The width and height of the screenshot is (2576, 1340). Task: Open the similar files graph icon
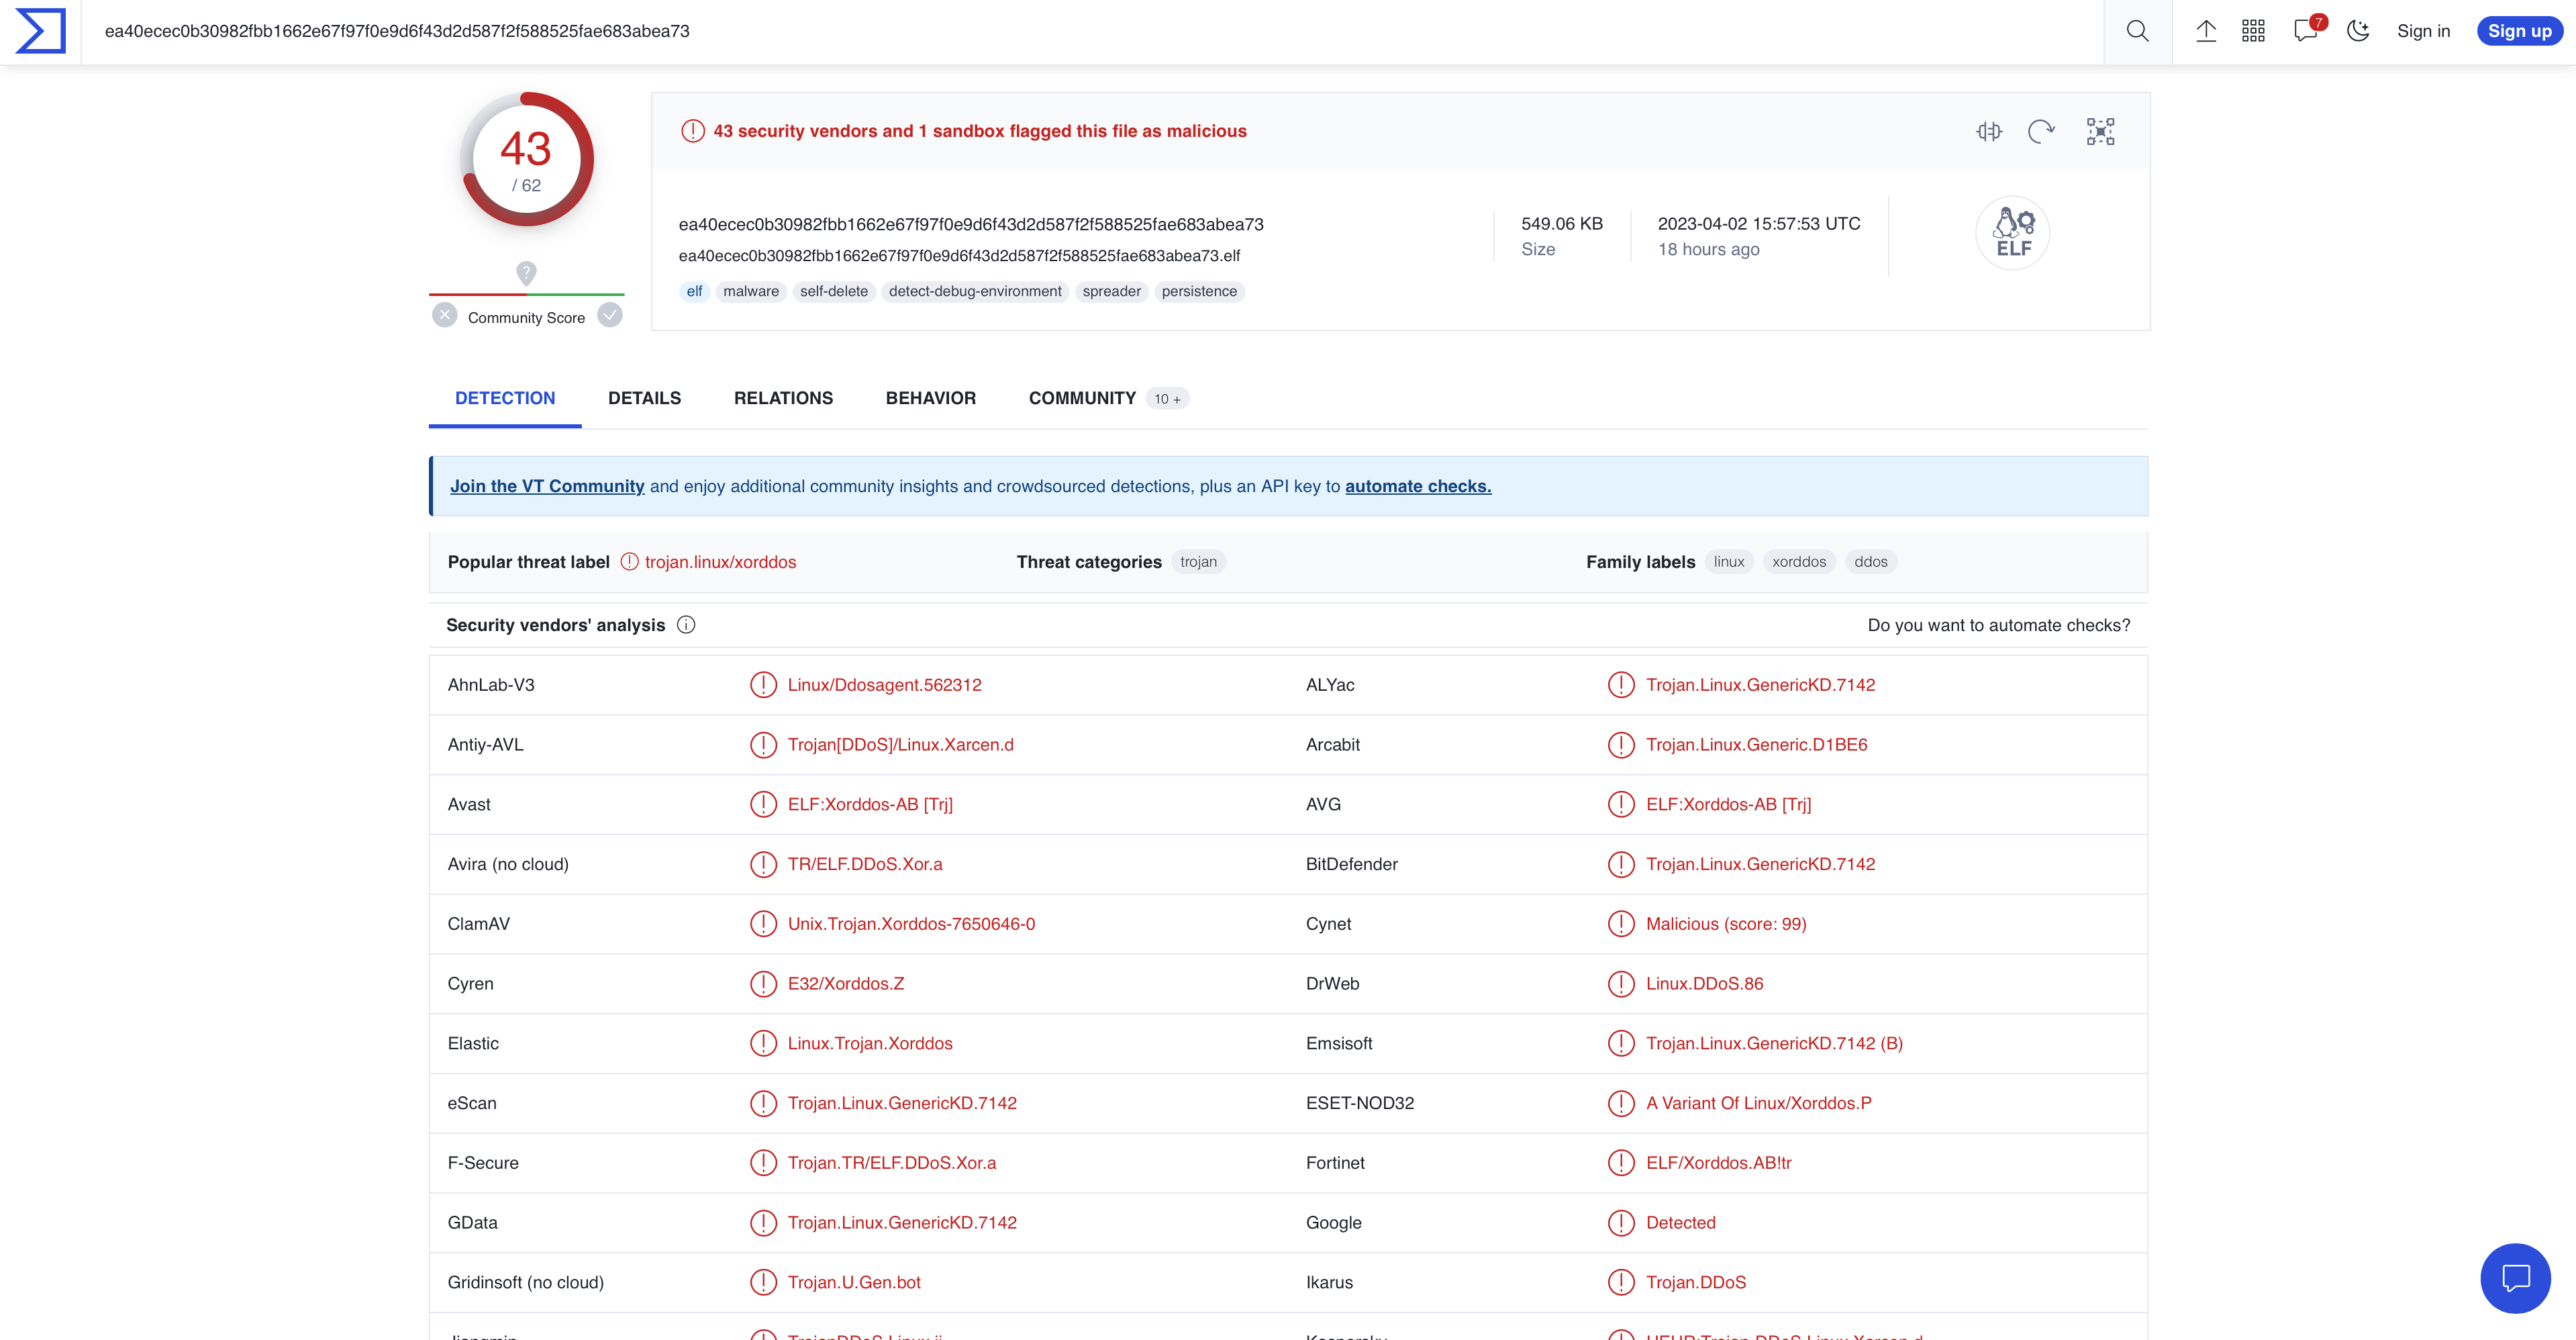[x=2100, y=131]
